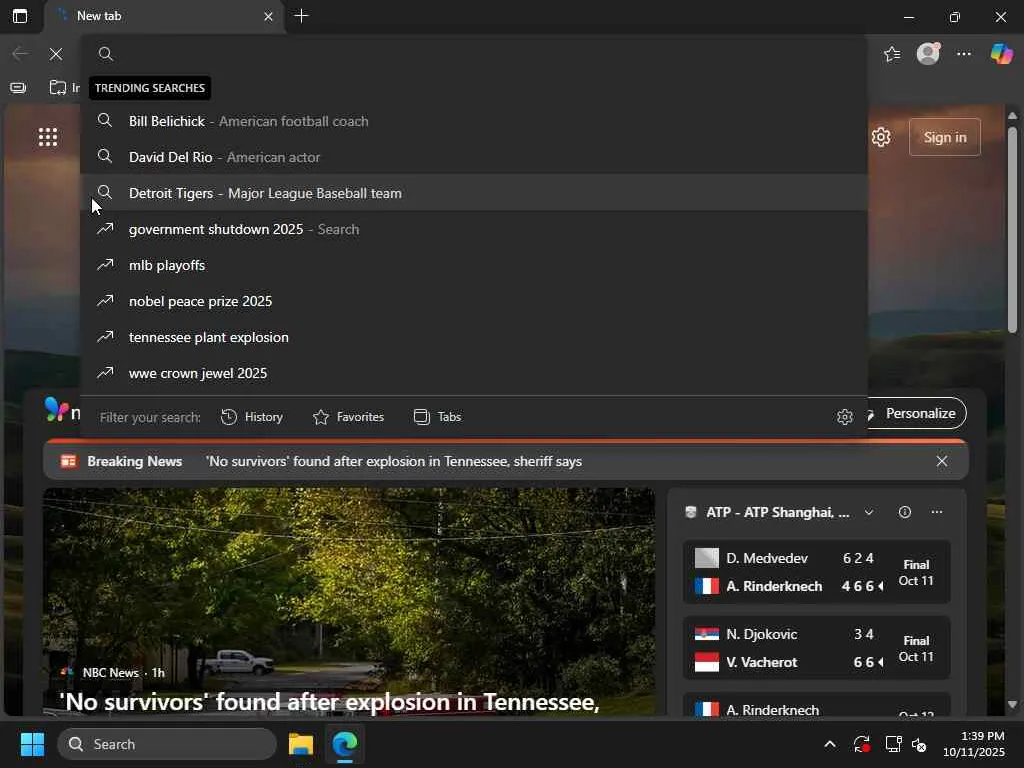Select wwe crown jewel 2025 suggestion

[474, 373]
